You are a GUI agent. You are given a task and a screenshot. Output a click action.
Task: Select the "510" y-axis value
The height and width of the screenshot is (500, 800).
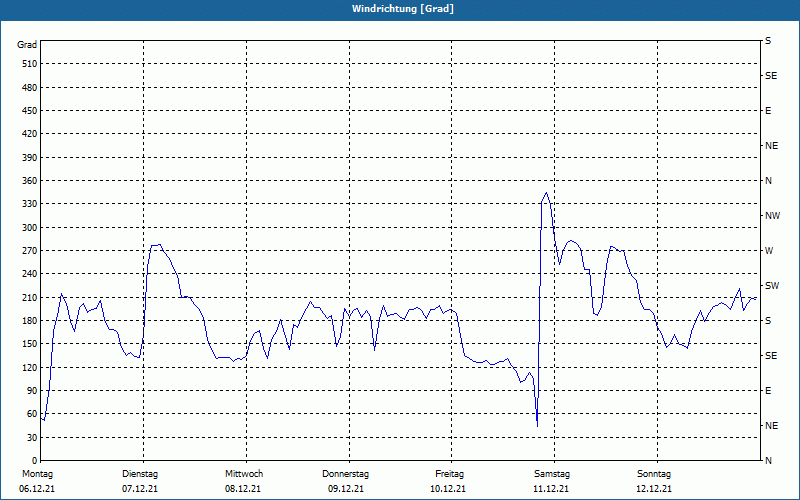tap(30, 64)
